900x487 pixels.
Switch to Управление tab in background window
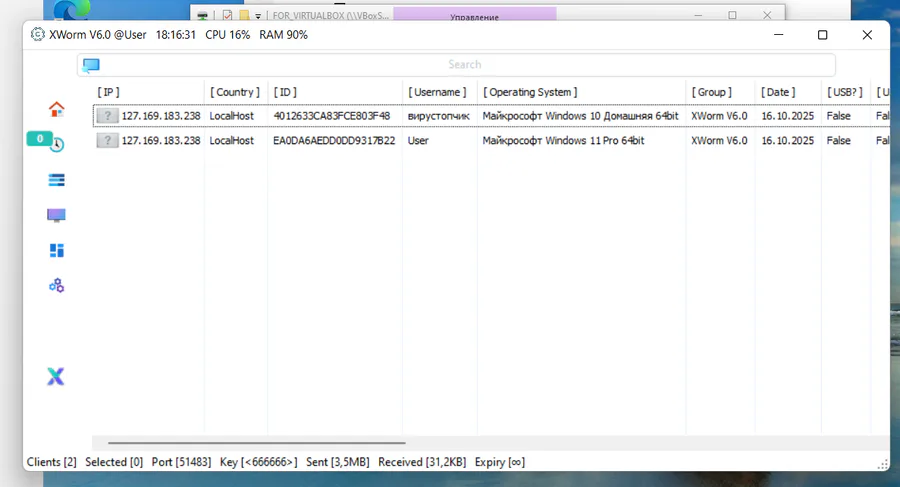pyautogui.click(x=475, y=14)
